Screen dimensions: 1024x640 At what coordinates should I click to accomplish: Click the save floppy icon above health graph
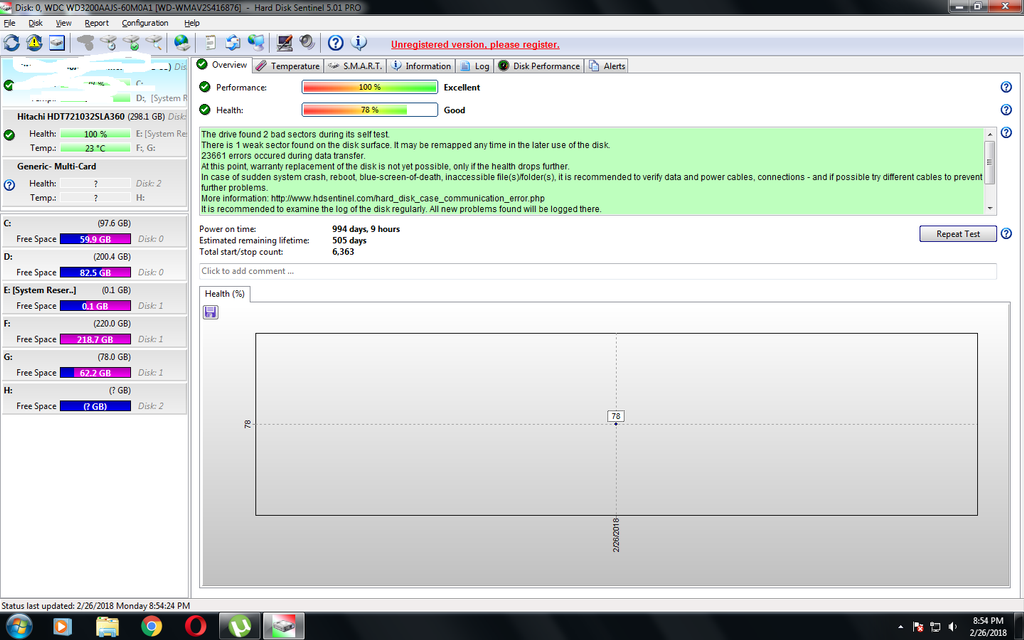(210, 312)
